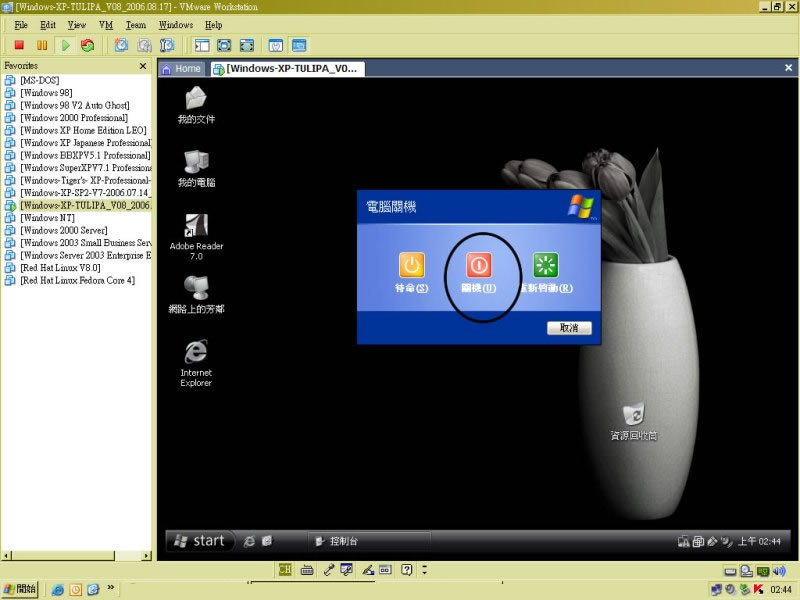Click the guest taskbar clock 上午 02:44
800x600 pixels.
coord(759,541)
